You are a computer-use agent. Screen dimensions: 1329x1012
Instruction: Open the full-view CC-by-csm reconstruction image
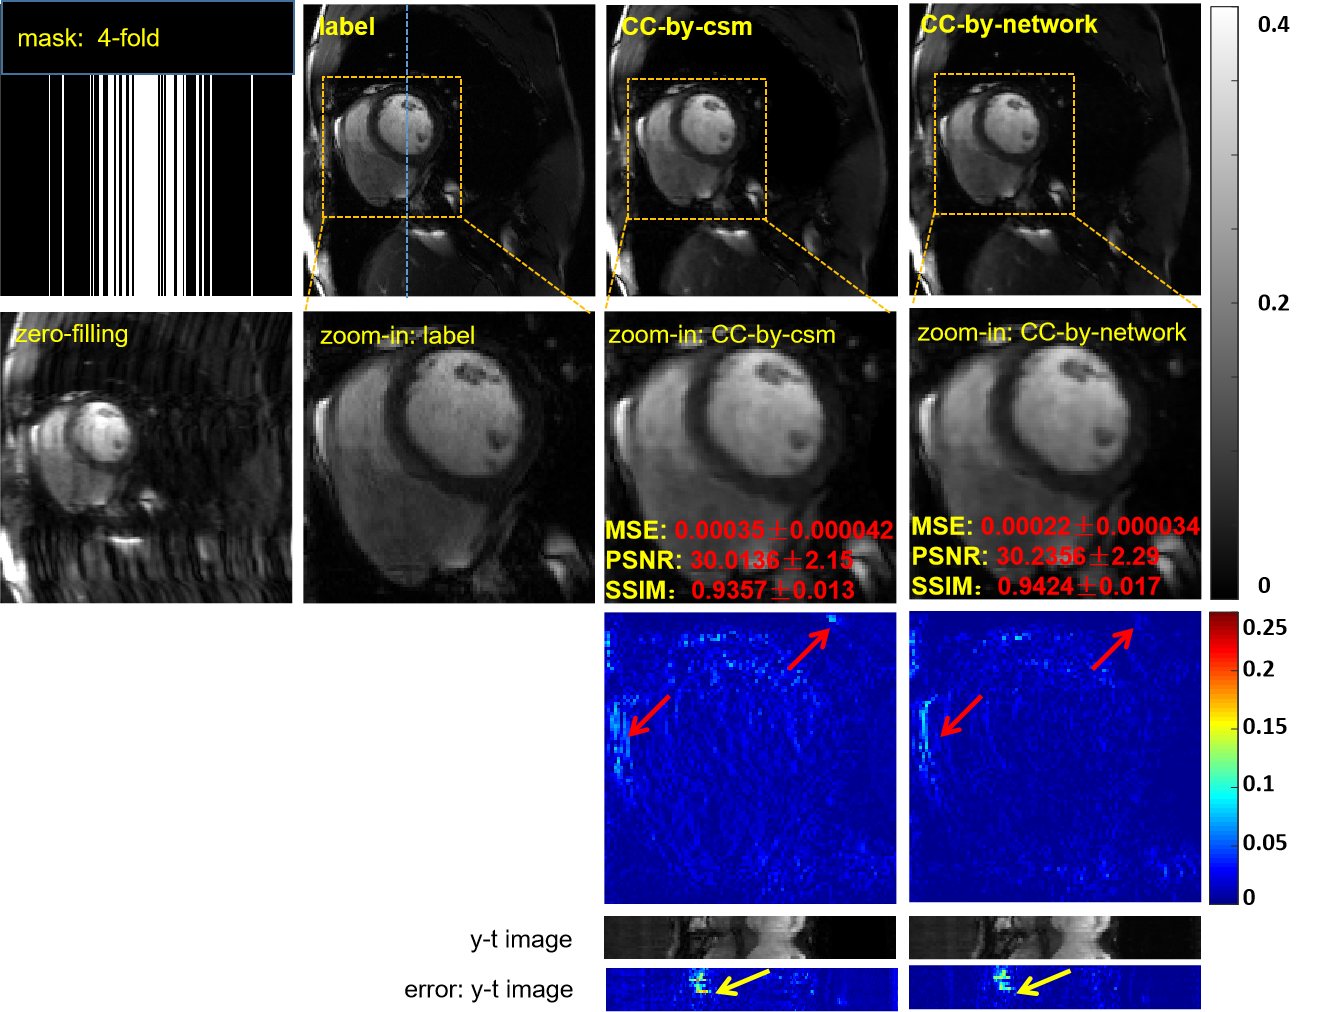[752, 150]
